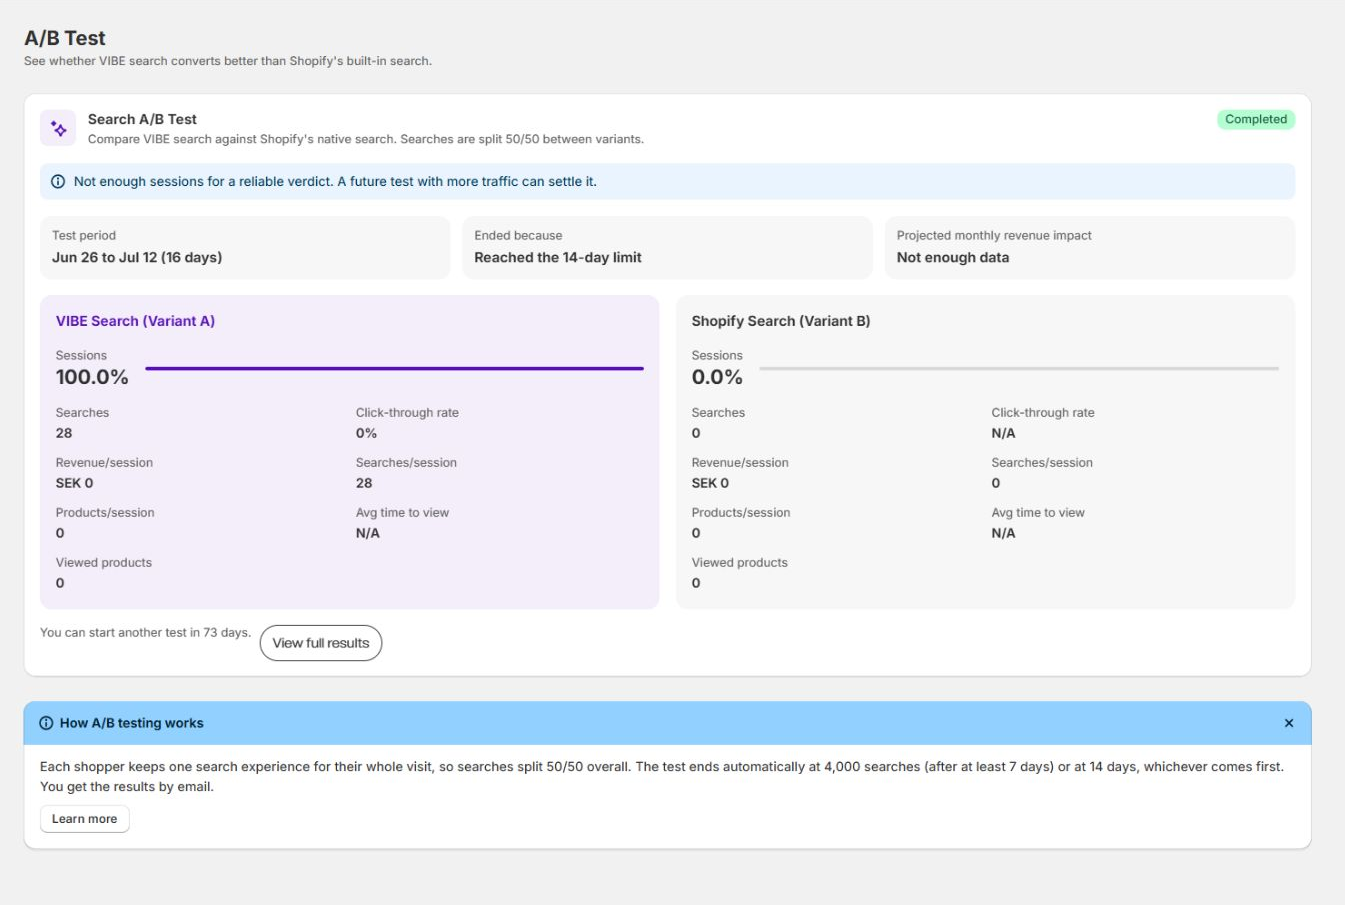Click the 0.0% sessions value
Viewport: 1345px width, 905px height.
pyautogui.click(x=717, y=377)
